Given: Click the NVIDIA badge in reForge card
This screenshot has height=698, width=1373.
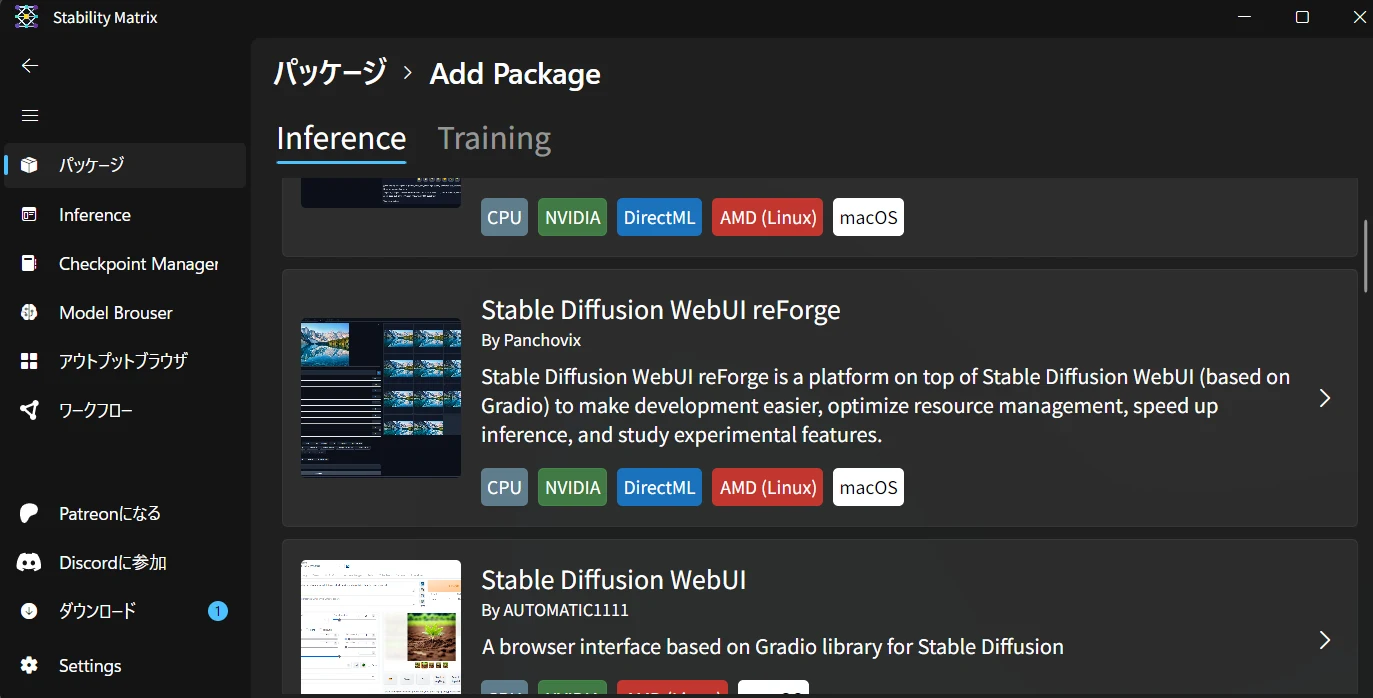Looking at the screenshot, I should coord(573,487).
